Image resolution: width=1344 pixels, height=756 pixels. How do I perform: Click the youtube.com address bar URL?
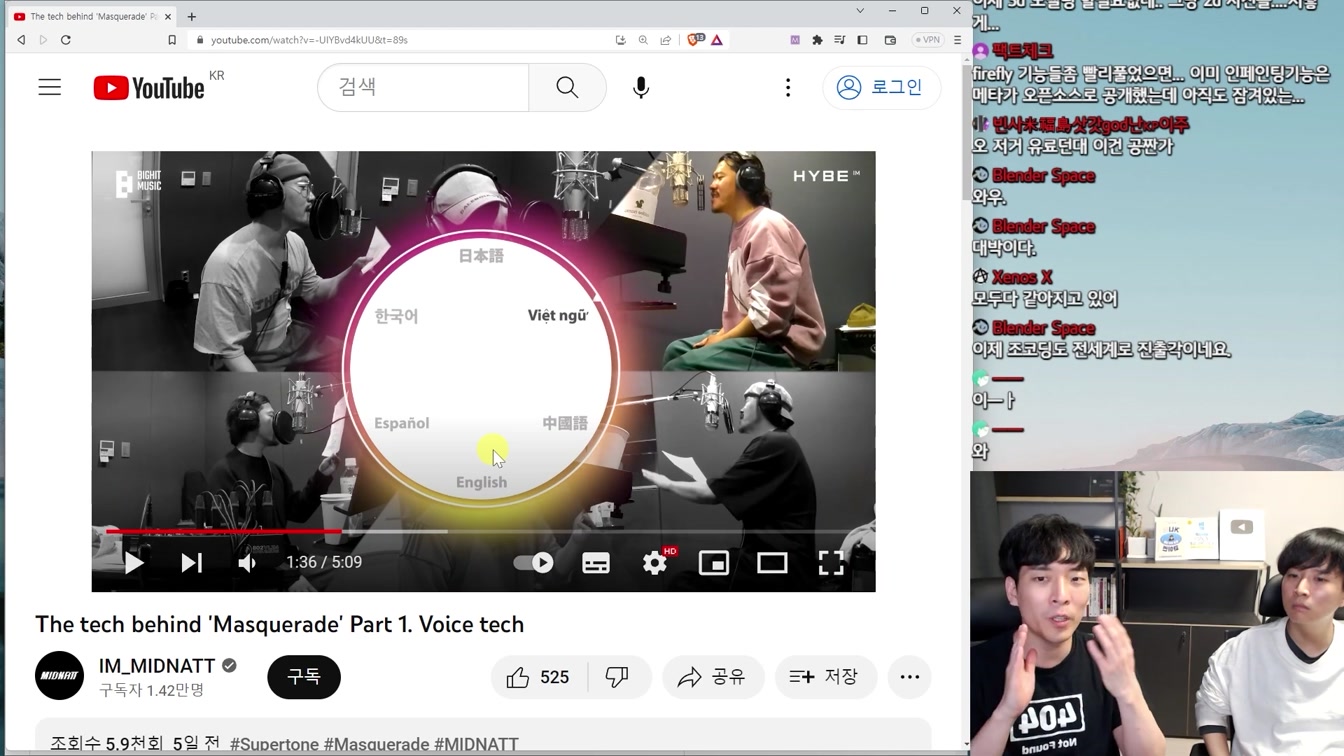(309, 40)
